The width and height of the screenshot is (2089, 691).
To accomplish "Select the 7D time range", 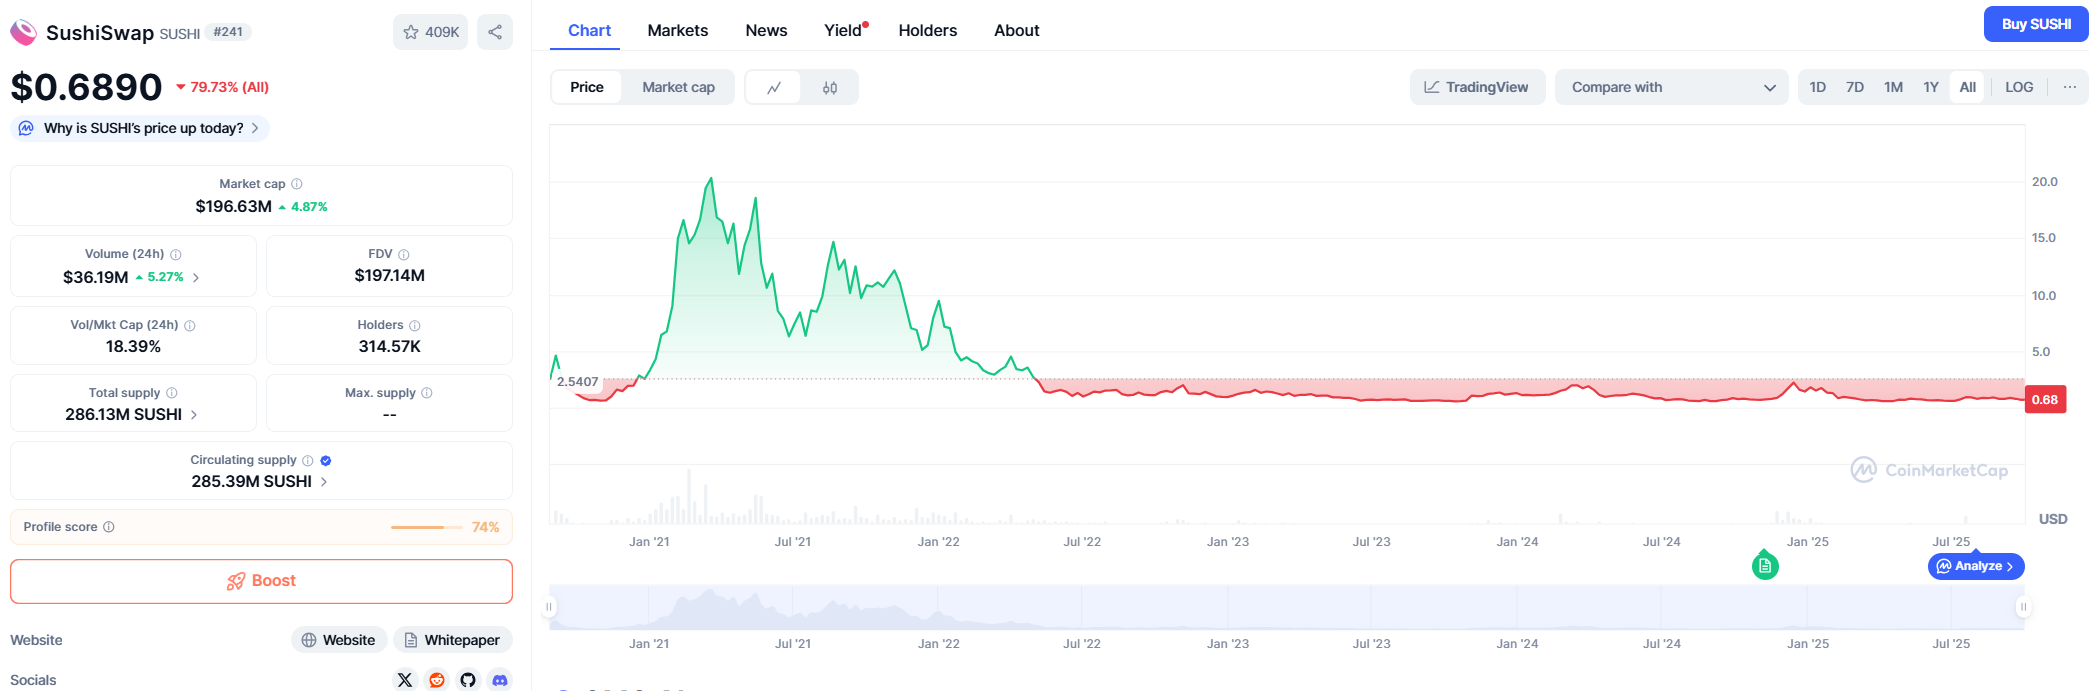I will coord(1854,88).
